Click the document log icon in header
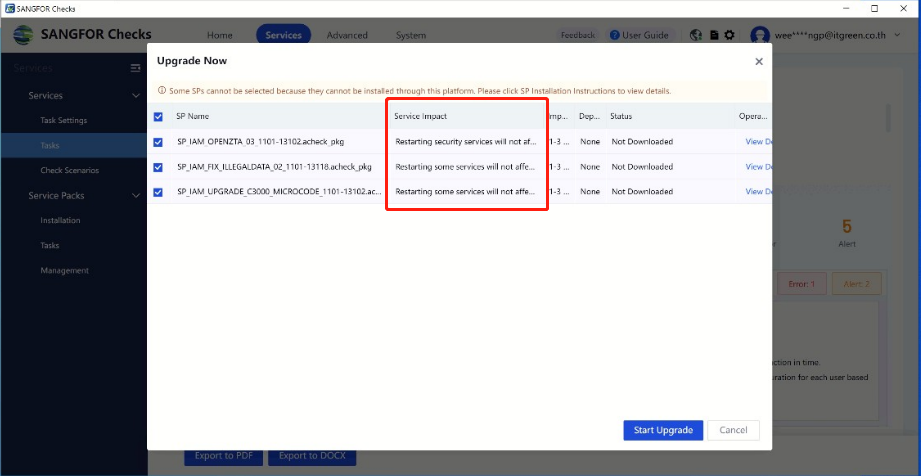 pyautogui.click(x=714, y=35)
